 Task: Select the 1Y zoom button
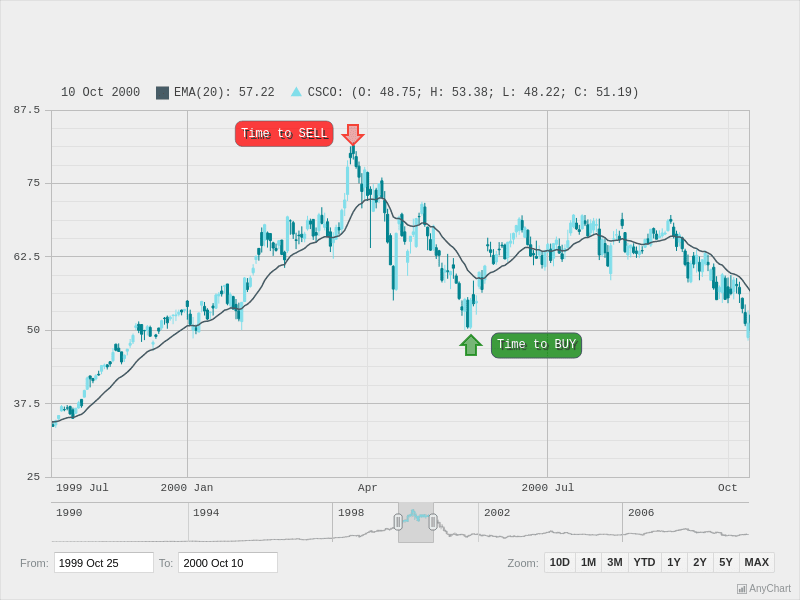click(x=674, y=562)
